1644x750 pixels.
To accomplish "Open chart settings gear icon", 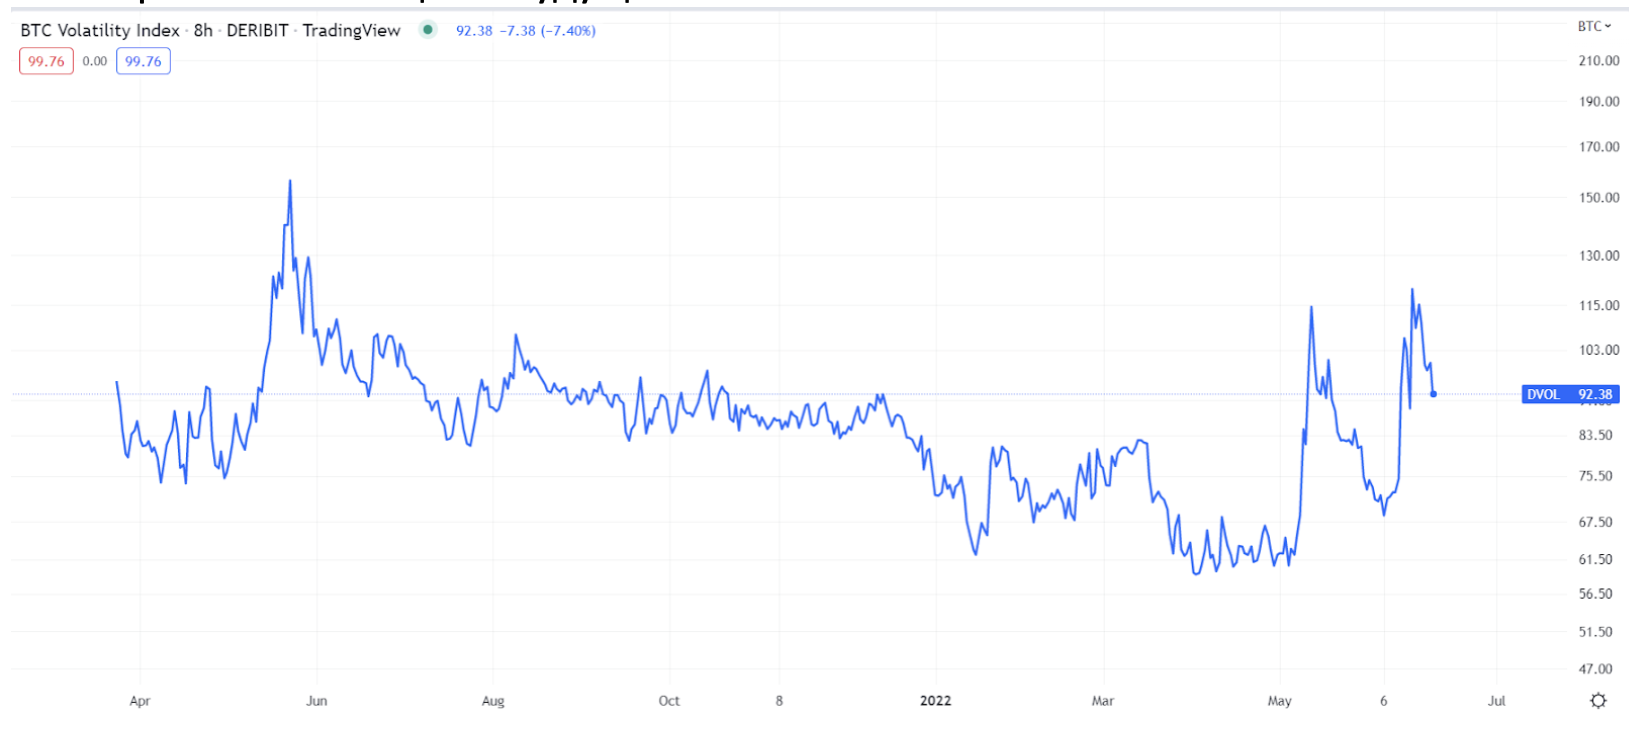I will point(1598,700).
